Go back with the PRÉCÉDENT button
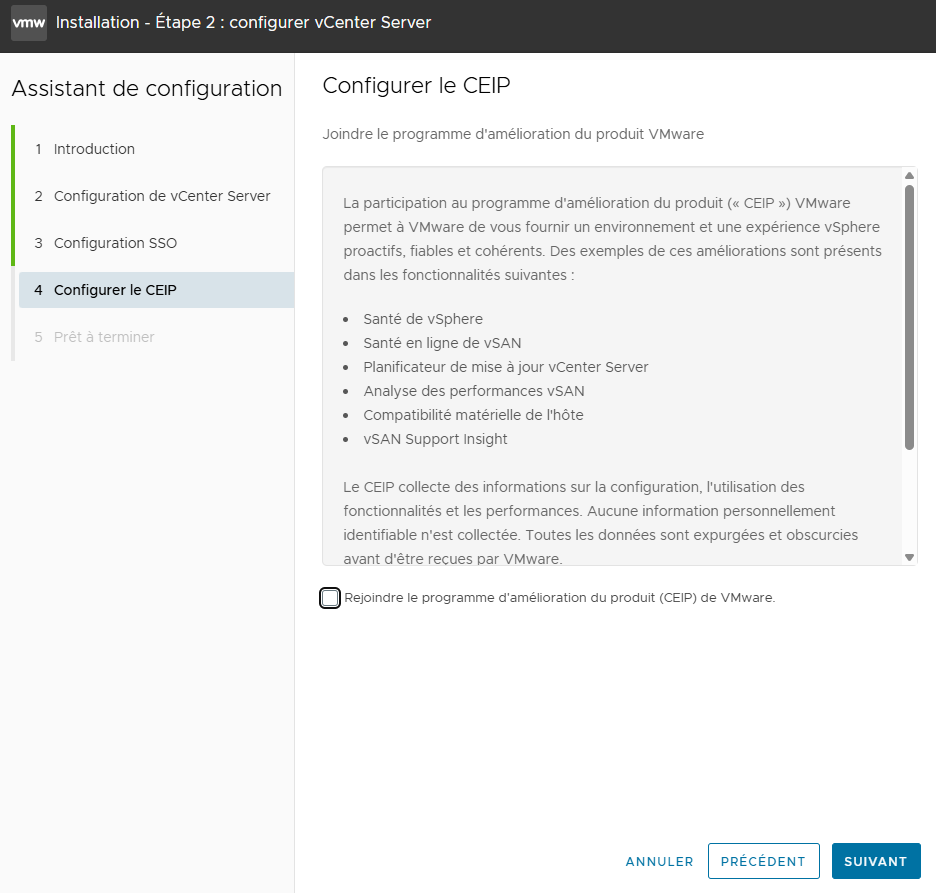 tap(763, 861)
